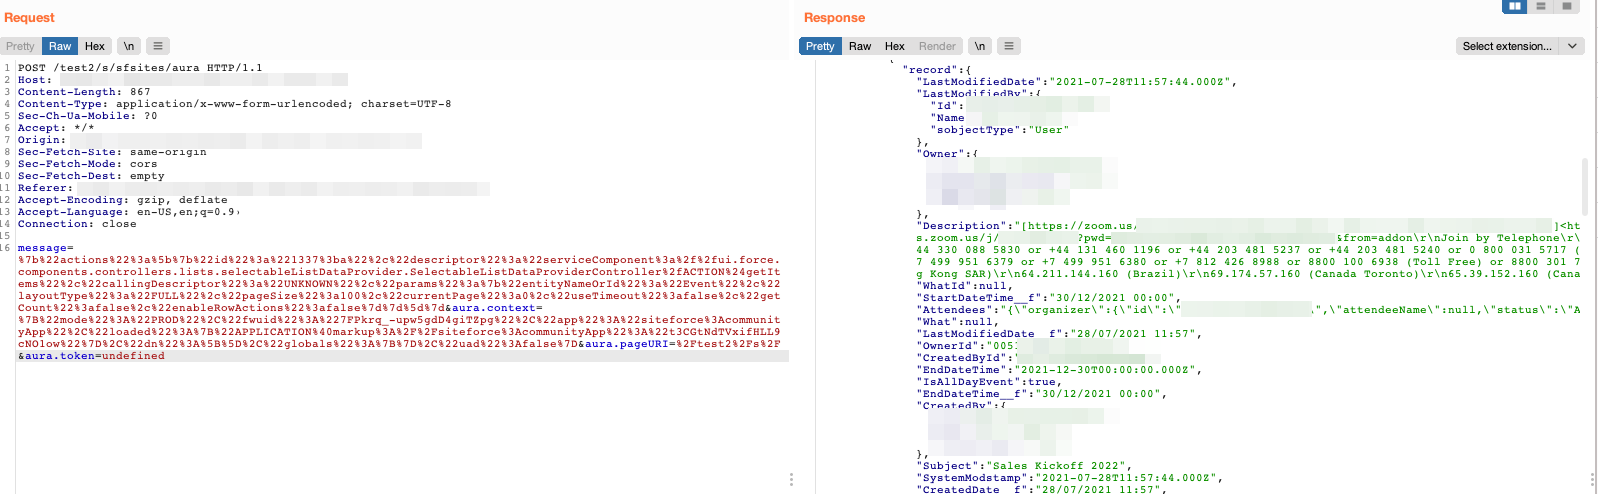Click the Content-Type header line
This screenshot has height=494, width=1598.
pos(234,104)
